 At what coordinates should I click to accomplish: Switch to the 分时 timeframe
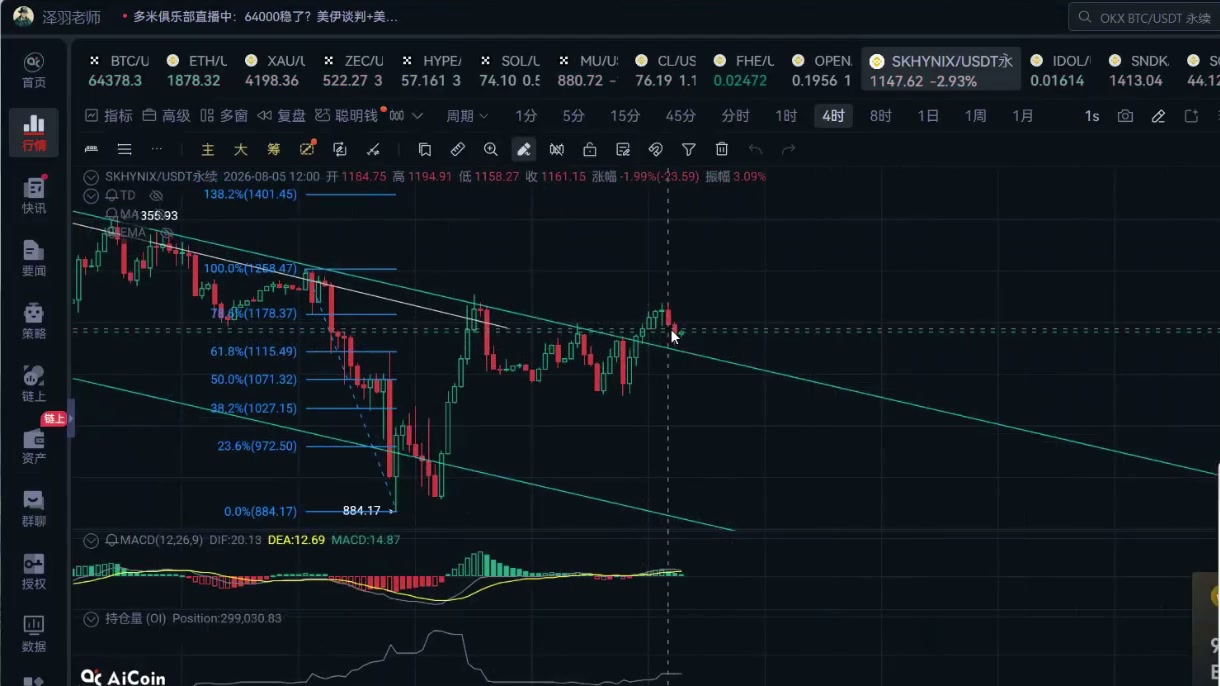point(735,116)
